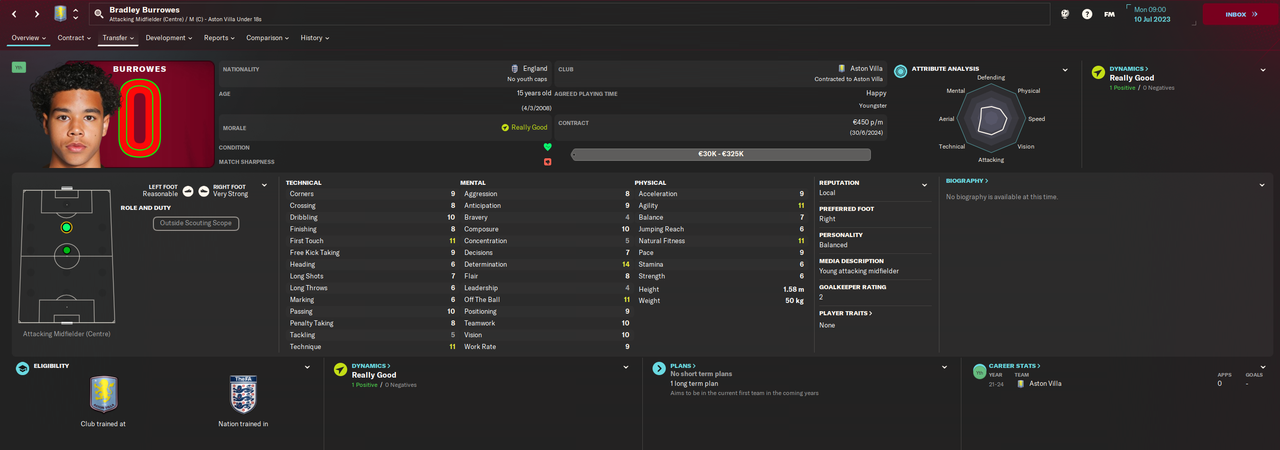Image resolution: width=1280 pixels, height=450 pixels.
Task: Click the Attribute Analysis circle icon
Action: pos(901,71)
